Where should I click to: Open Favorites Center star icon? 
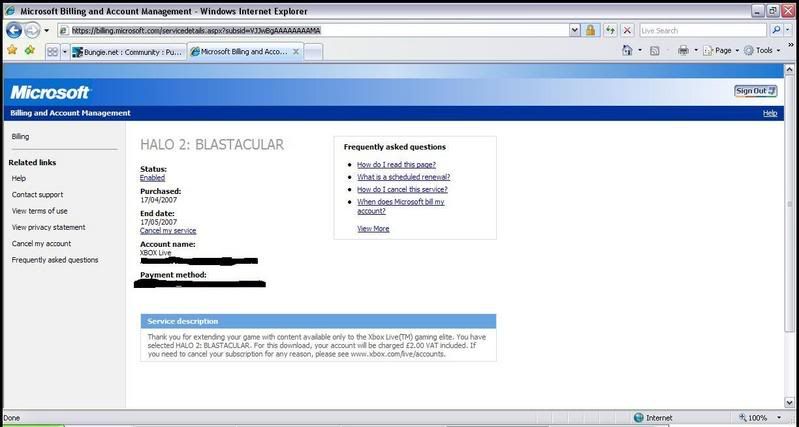[x=12, y=50]
